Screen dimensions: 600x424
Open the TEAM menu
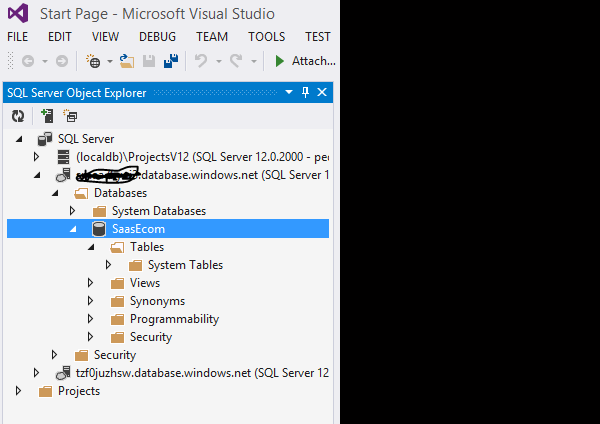[x=212, y=37]
